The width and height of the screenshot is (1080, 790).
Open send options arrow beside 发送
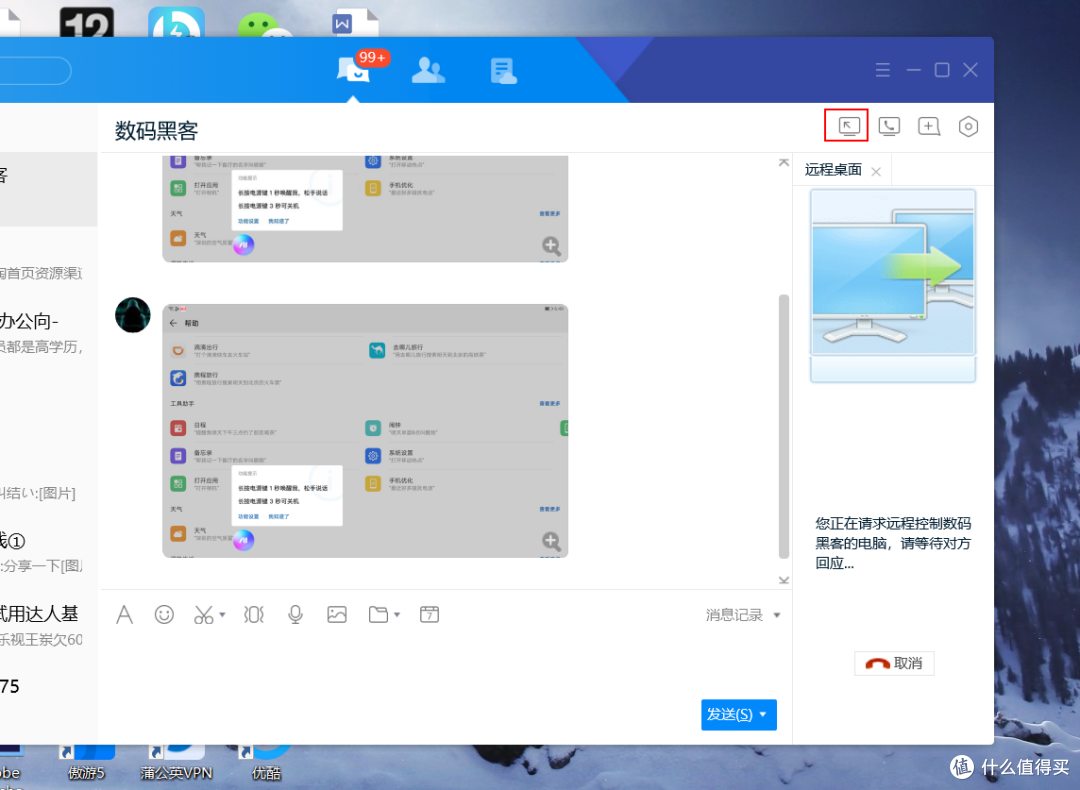(763, 714)
